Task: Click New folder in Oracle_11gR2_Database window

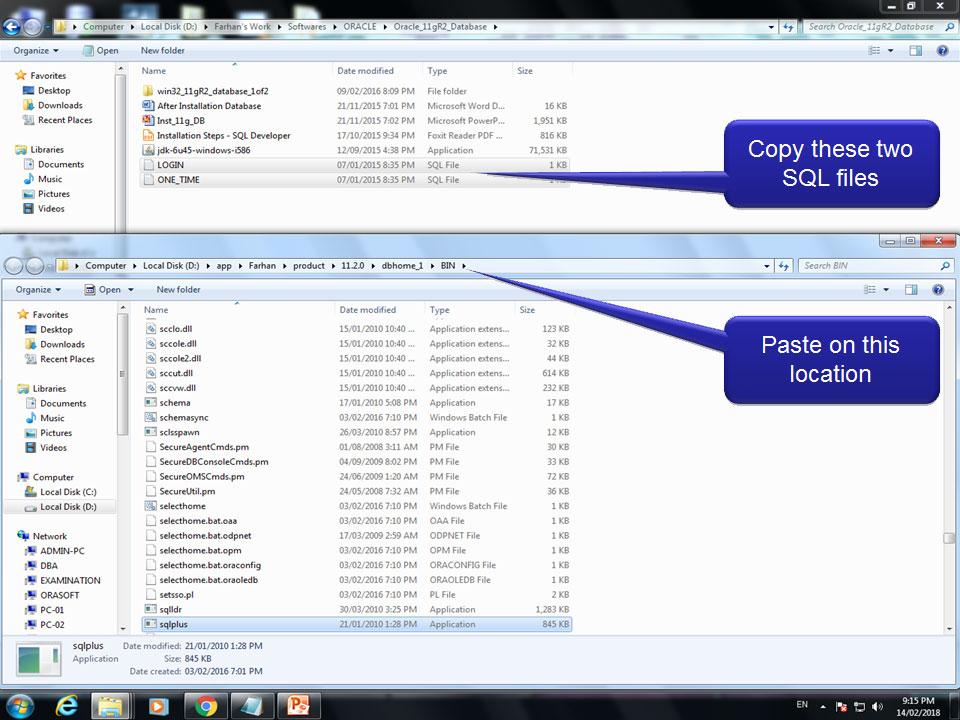Action: (162, 51)
